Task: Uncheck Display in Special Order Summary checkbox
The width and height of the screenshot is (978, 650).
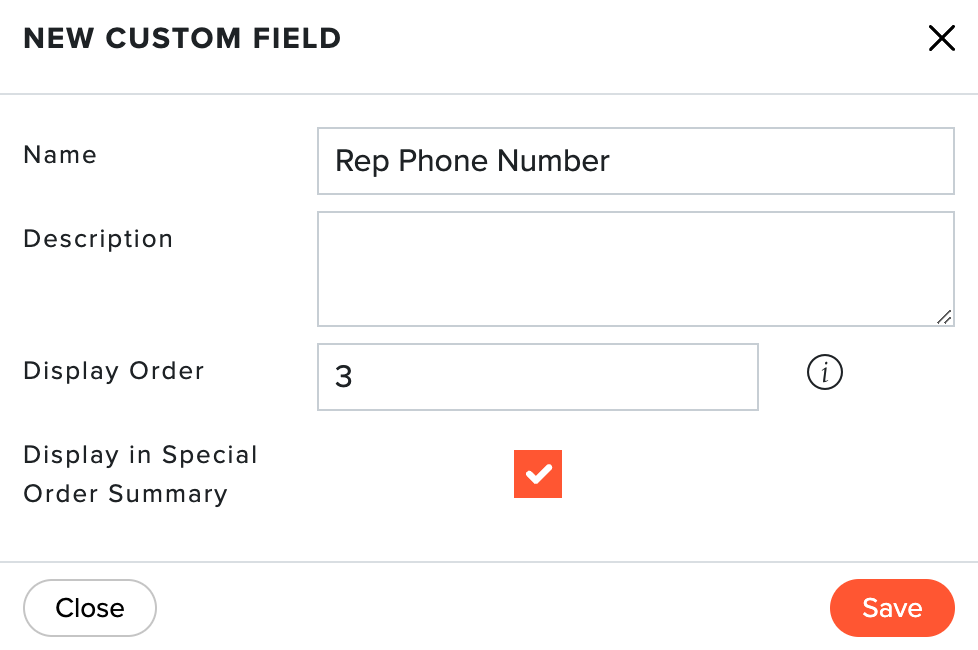Action: (x=538, y=474)
